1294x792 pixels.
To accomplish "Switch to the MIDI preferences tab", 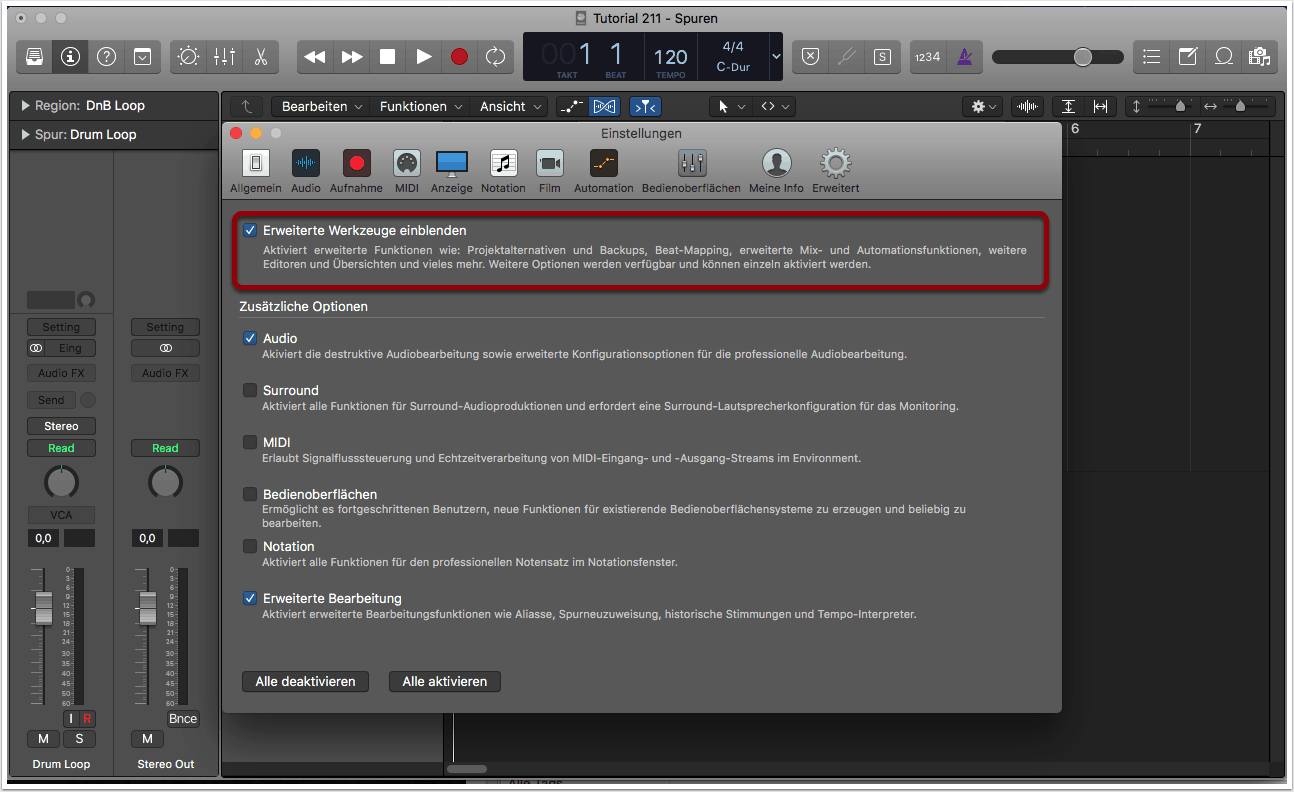I will point(407,171).
